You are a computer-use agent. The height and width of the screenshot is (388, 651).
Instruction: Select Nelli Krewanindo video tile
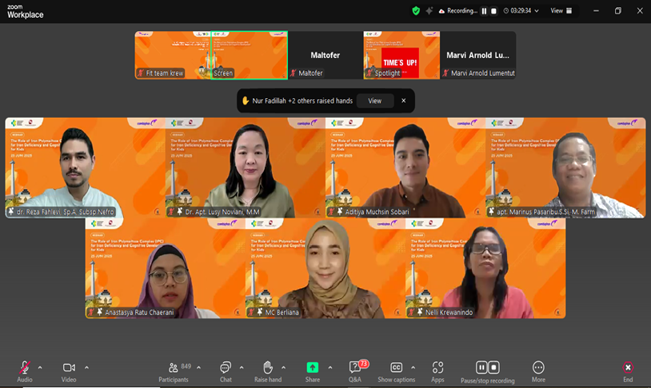tap(486, 268)
